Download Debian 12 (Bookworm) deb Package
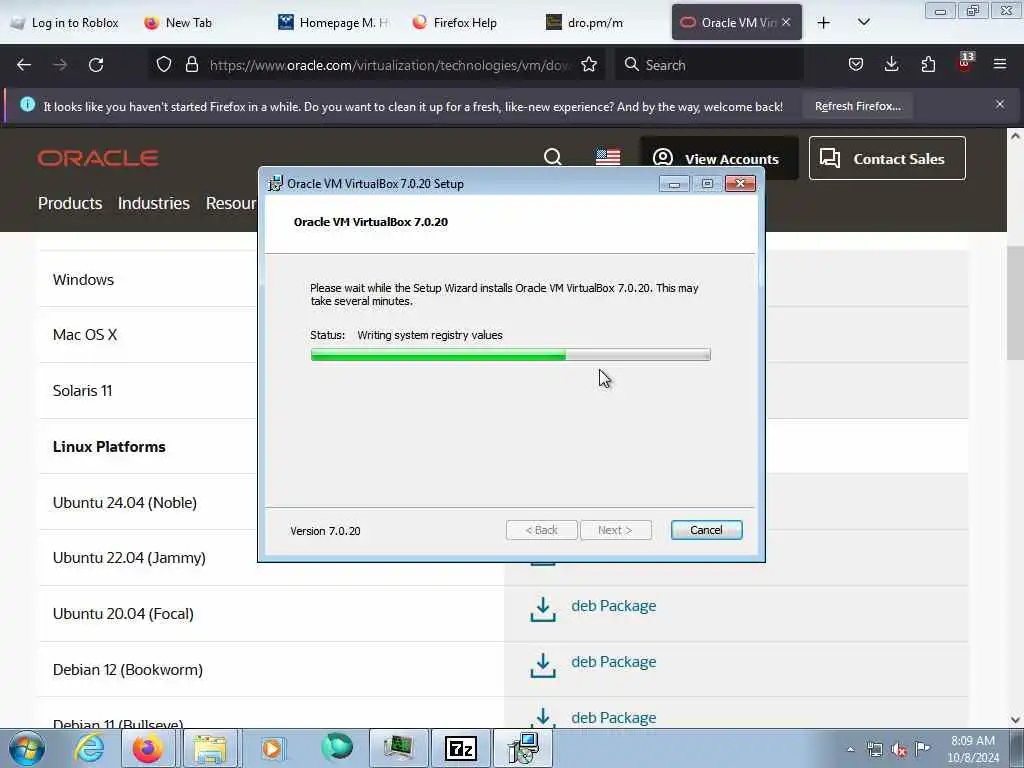This screenshot has width=1024, height=768. (613, 662)
